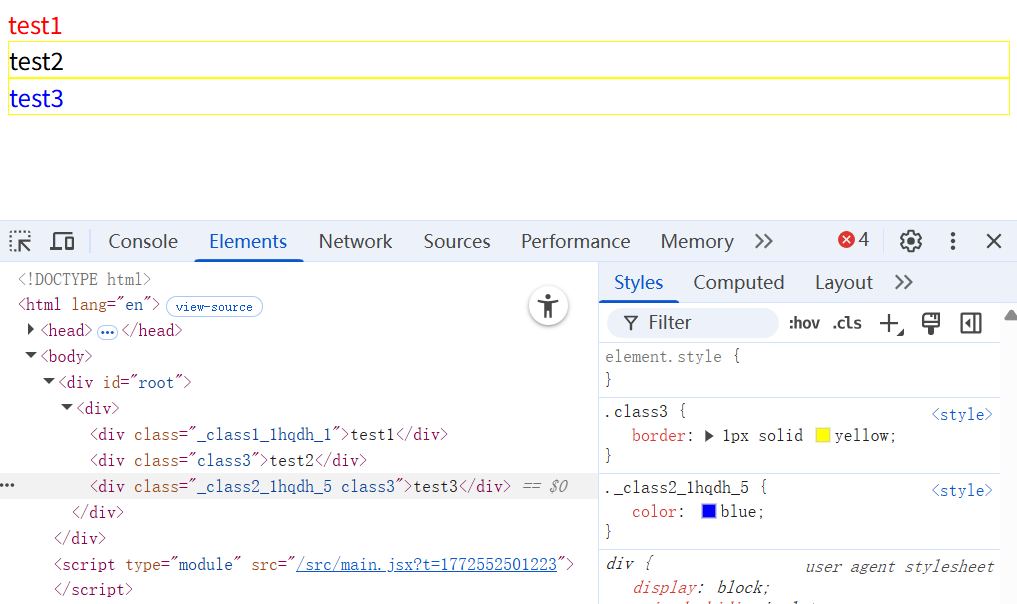The height and width of the screenshot is (604, 1017).
Task: Show more DevTools tabs after Memory
Action: [x=764, y=241]
